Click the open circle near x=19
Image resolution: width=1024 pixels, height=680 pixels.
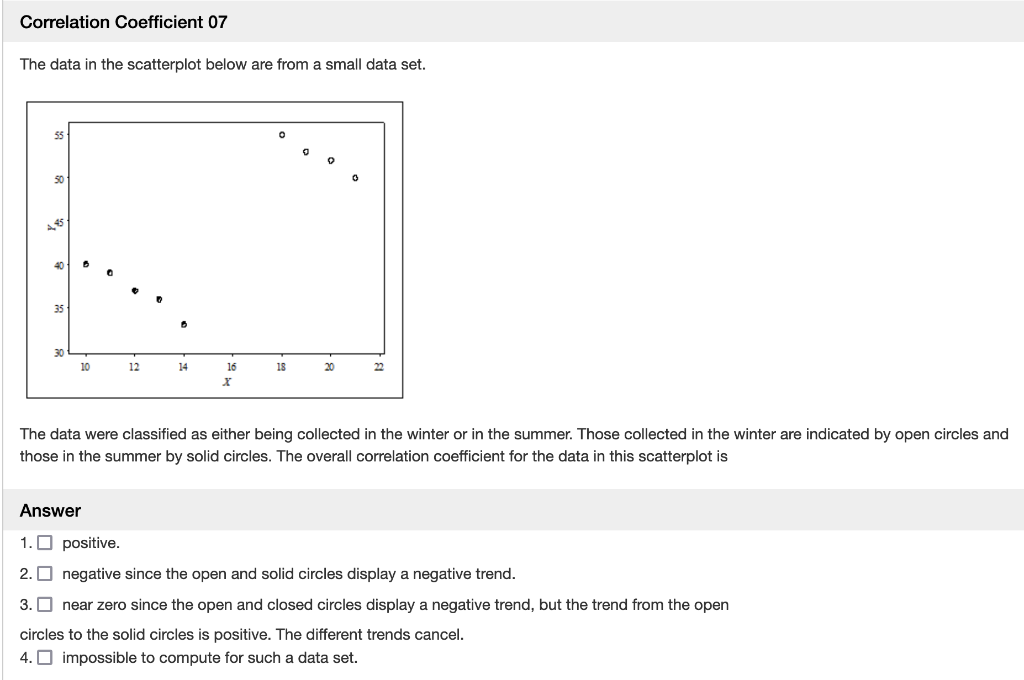pos(305,150)
